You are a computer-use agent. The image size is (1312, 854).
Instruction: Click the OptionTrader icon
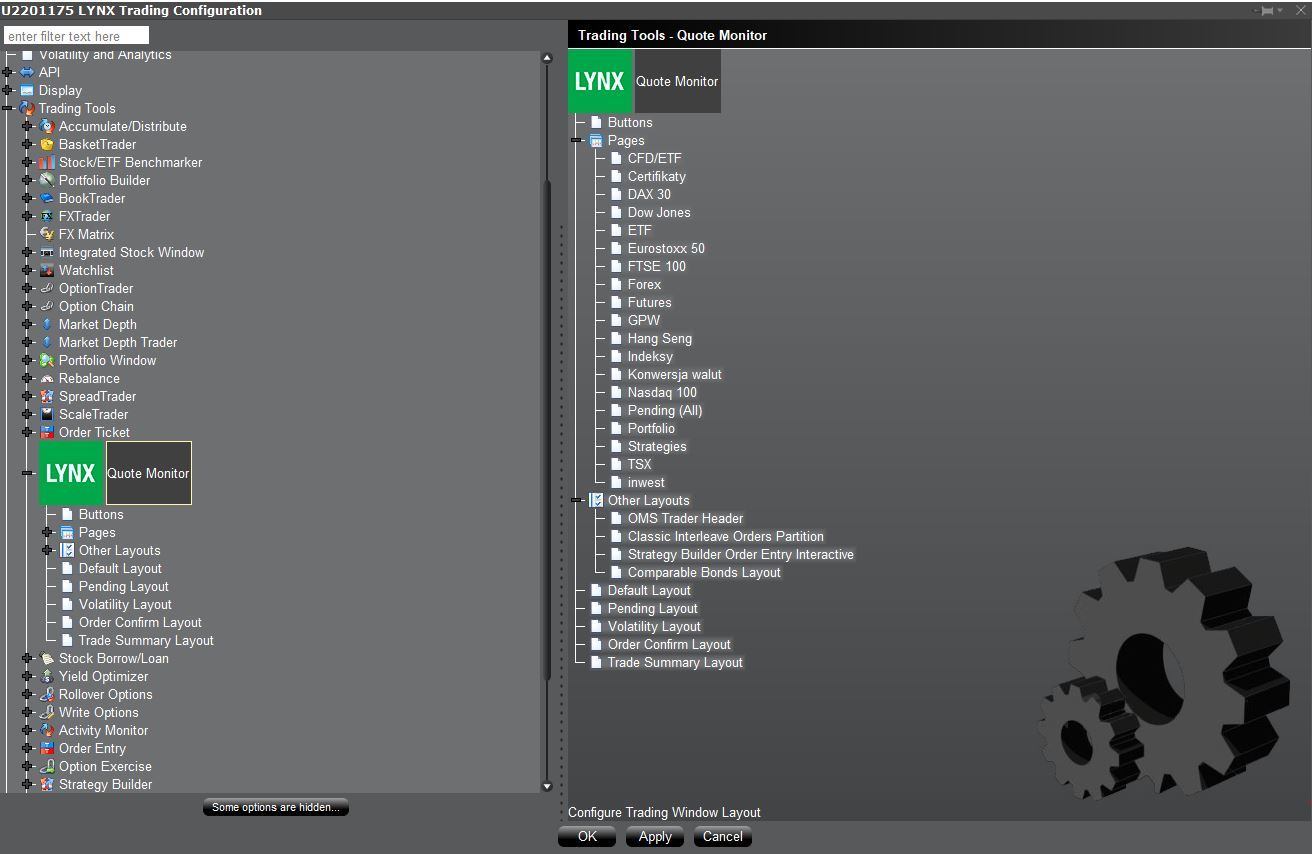46,288
